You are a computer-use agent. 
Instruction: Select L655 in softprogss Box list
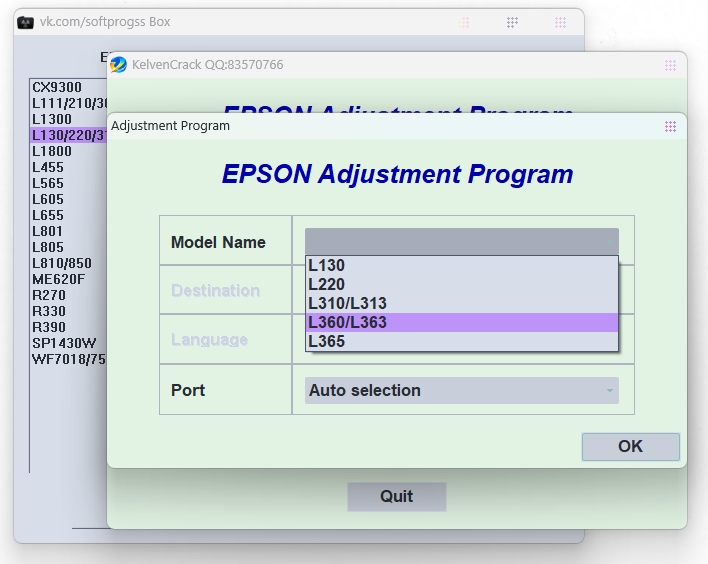pos(69,215)
